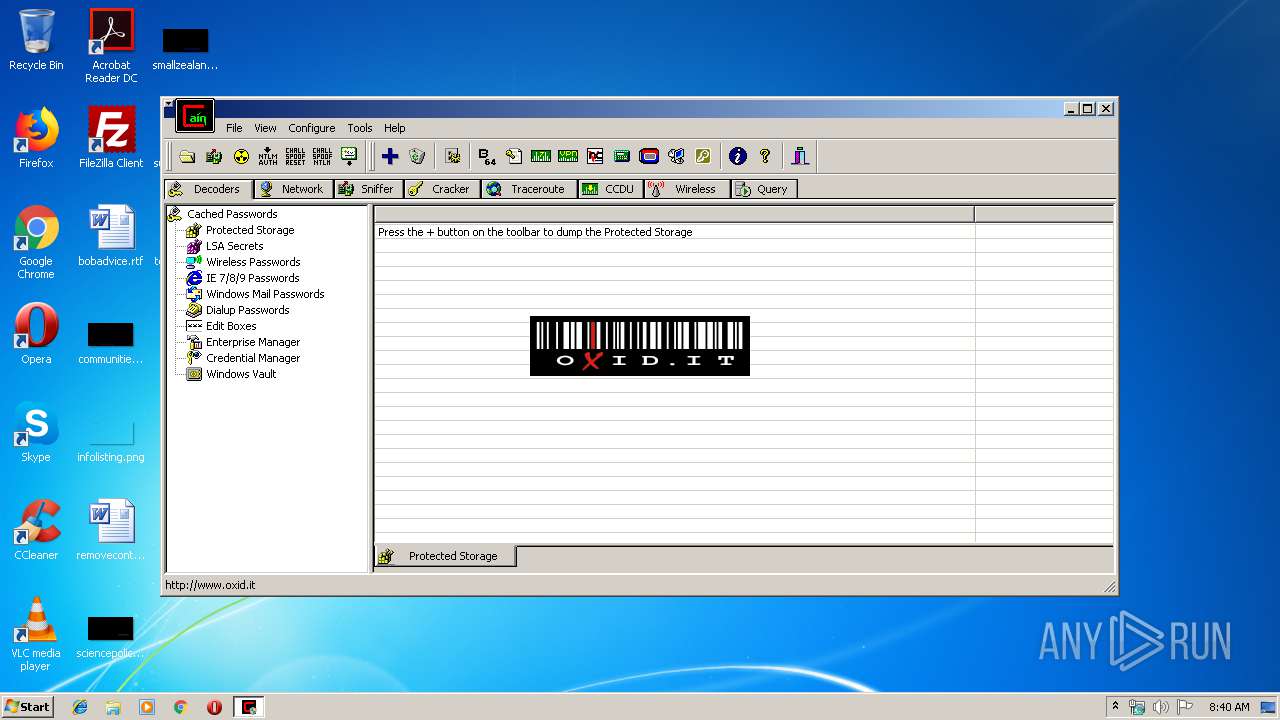This screenshot has height=720, width=1280.
Task: Select the Decoders tab
Action: pyautogui.click(x=208, y=189)
